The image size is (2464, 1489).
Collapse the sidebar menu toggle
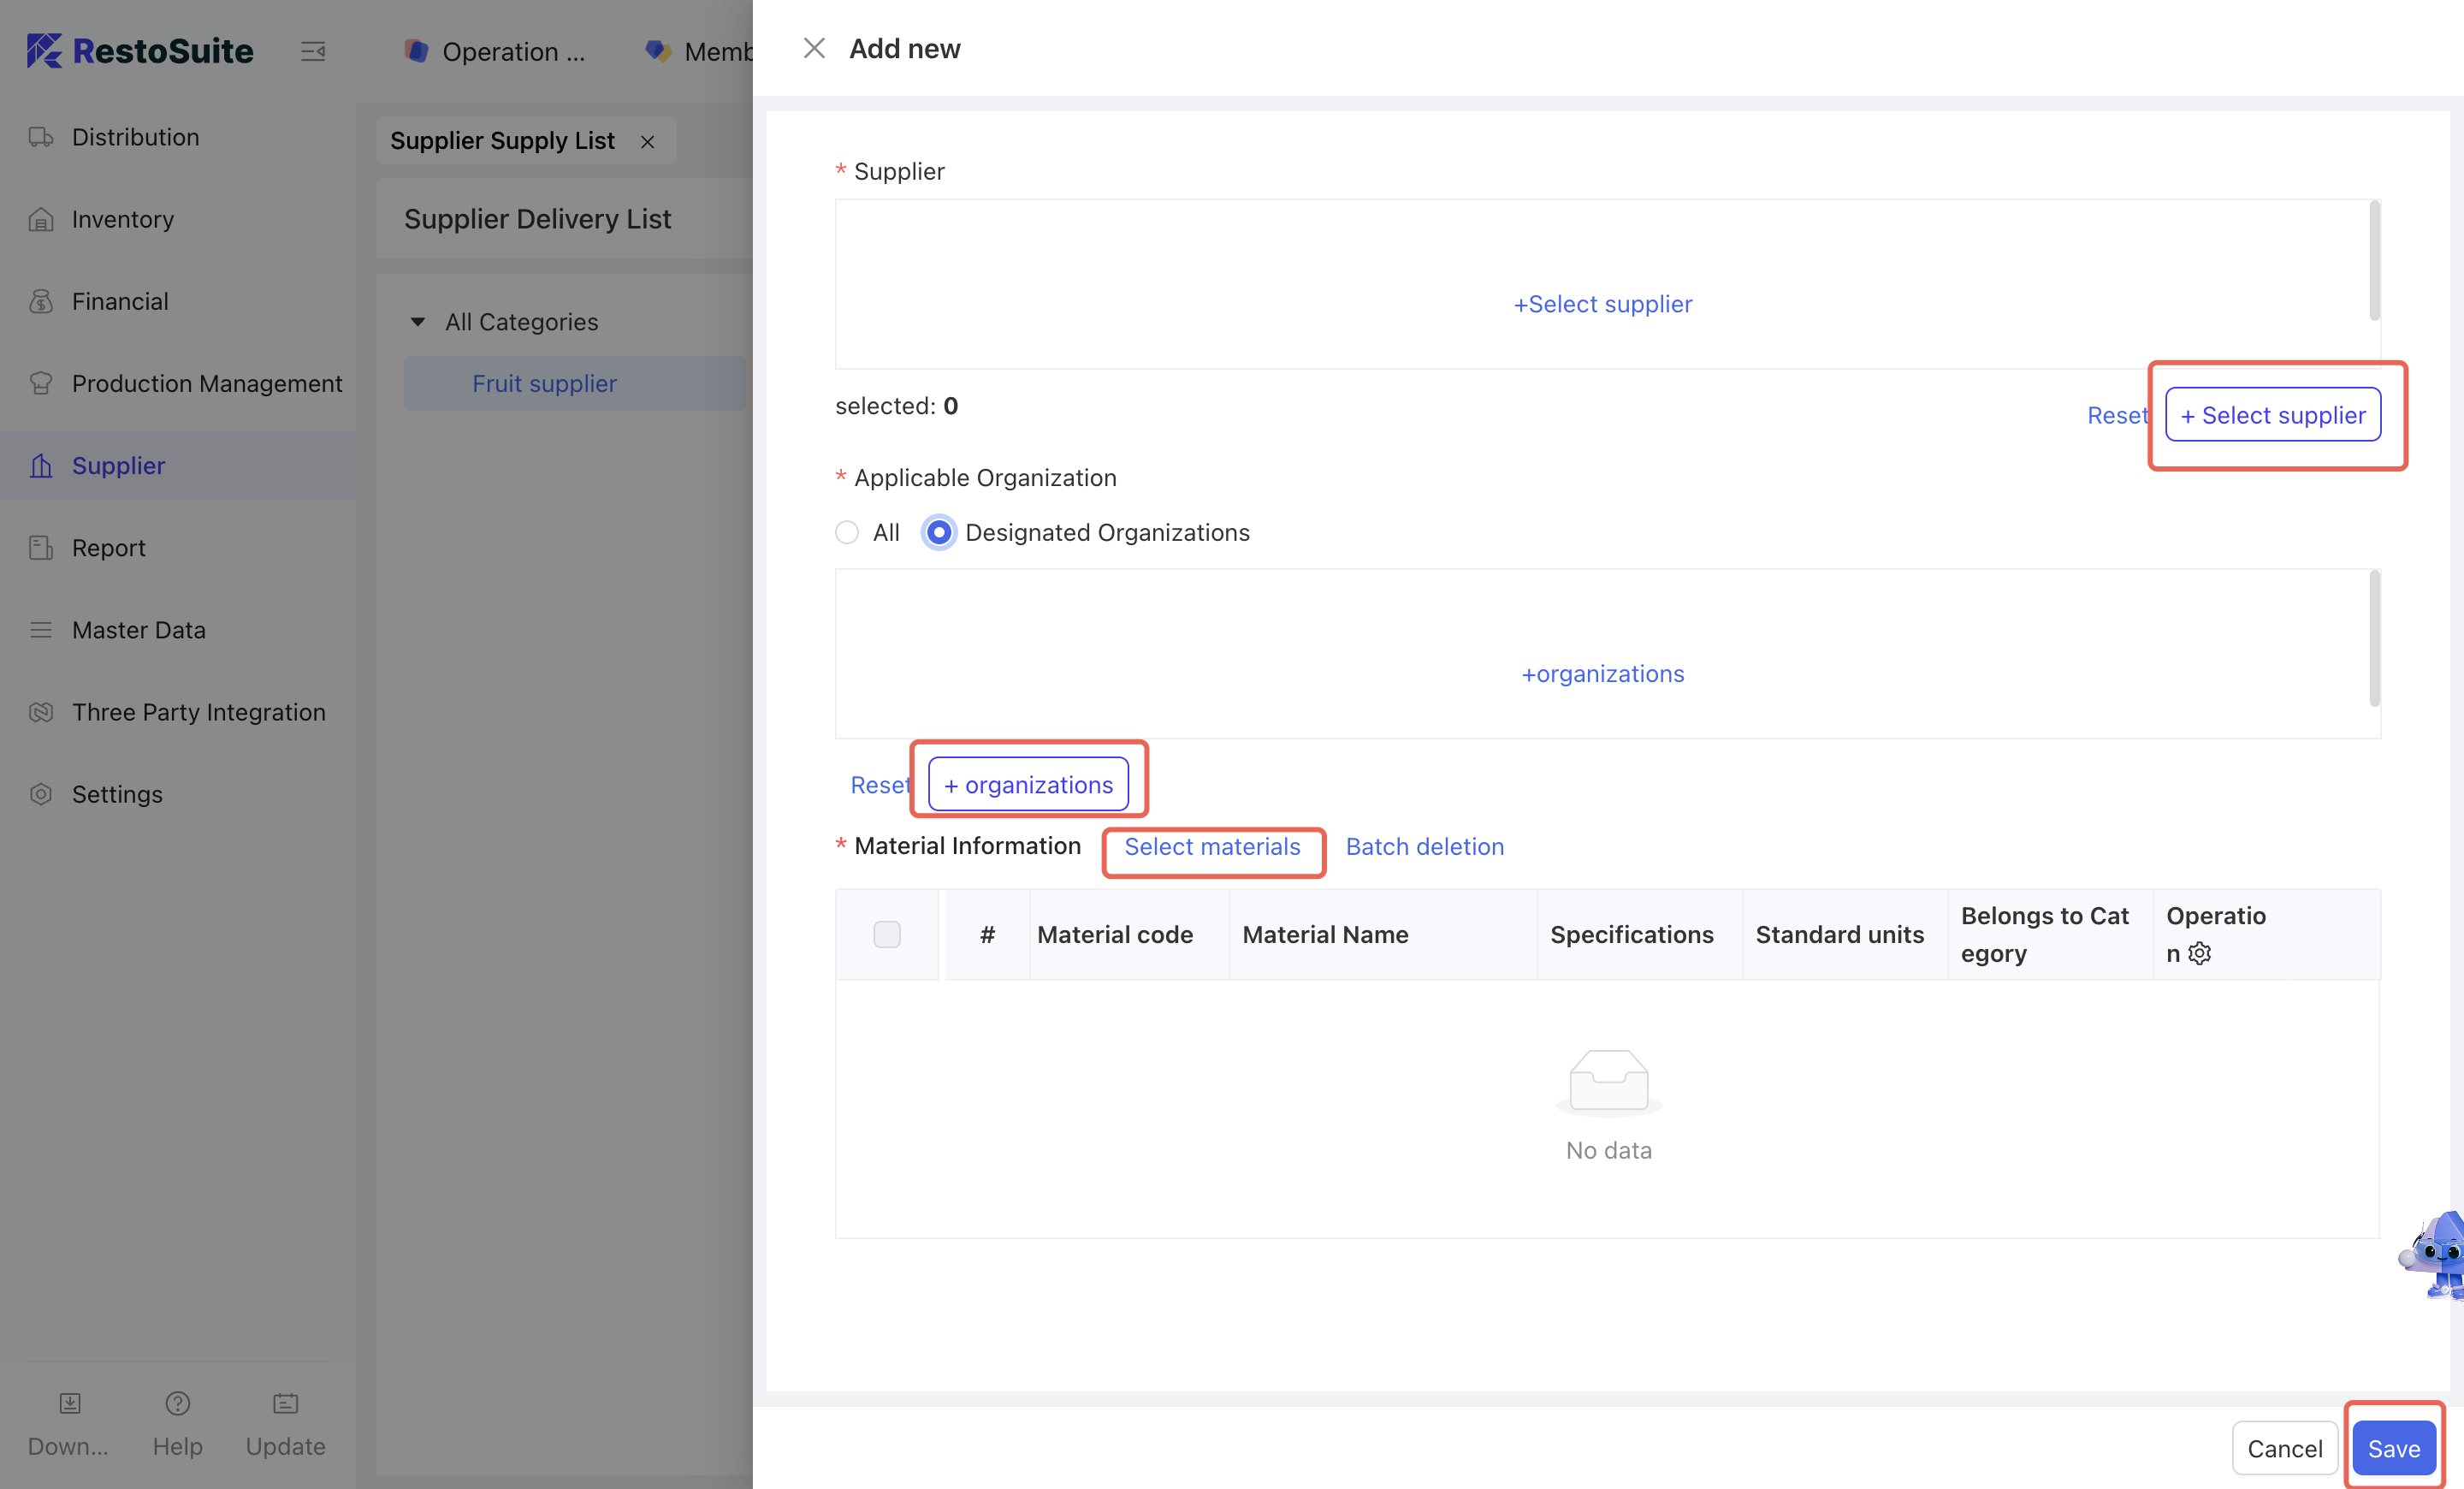click(313, 51)
